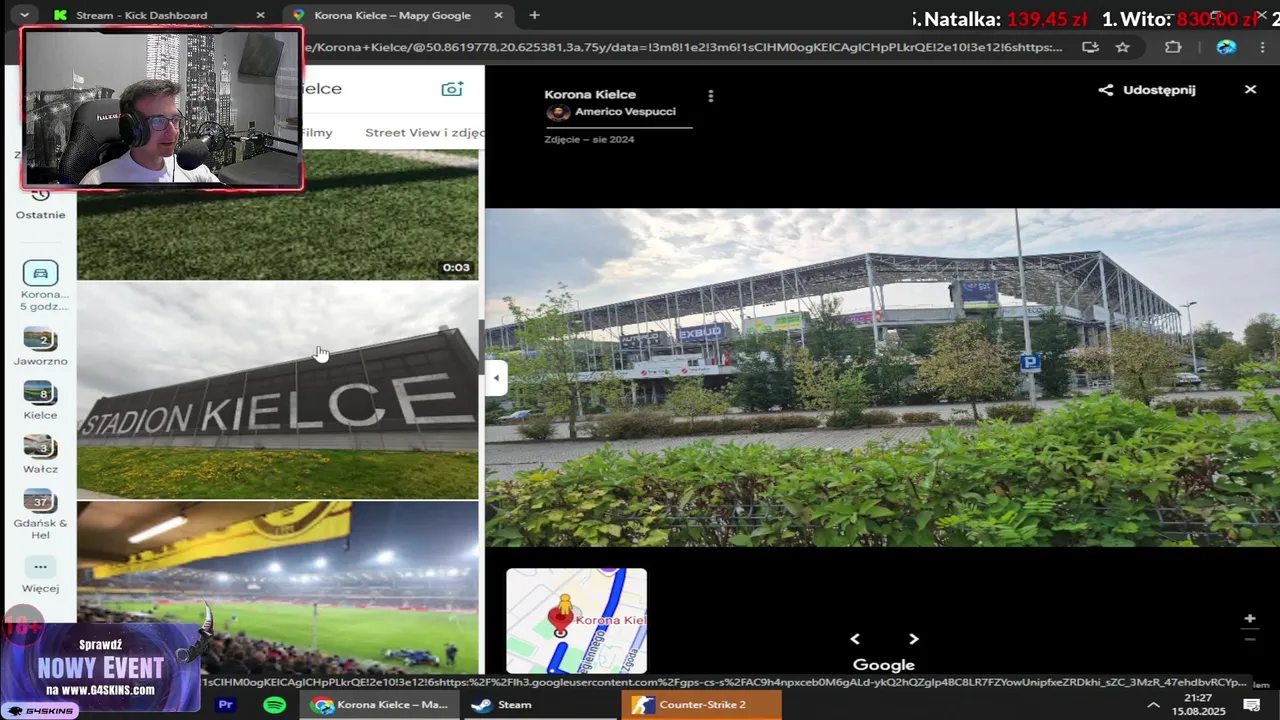Click the Zdjęcie – sie 2024 date text
The image size is (1280, 720).
pos(589,139)
